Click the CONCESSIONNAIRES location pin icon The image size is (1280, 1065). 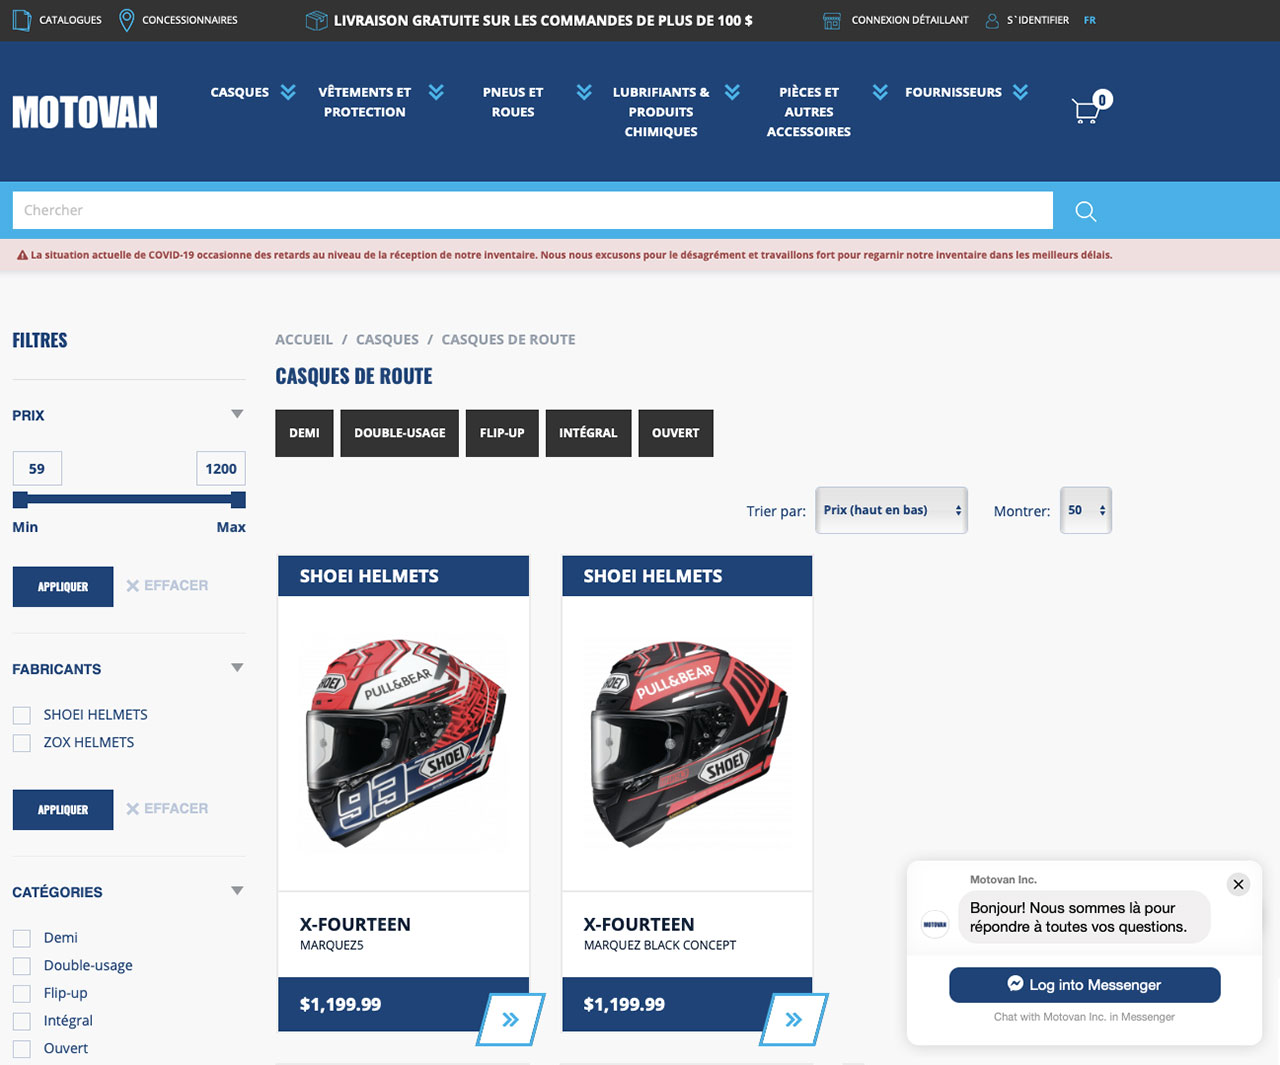point(126,19)
